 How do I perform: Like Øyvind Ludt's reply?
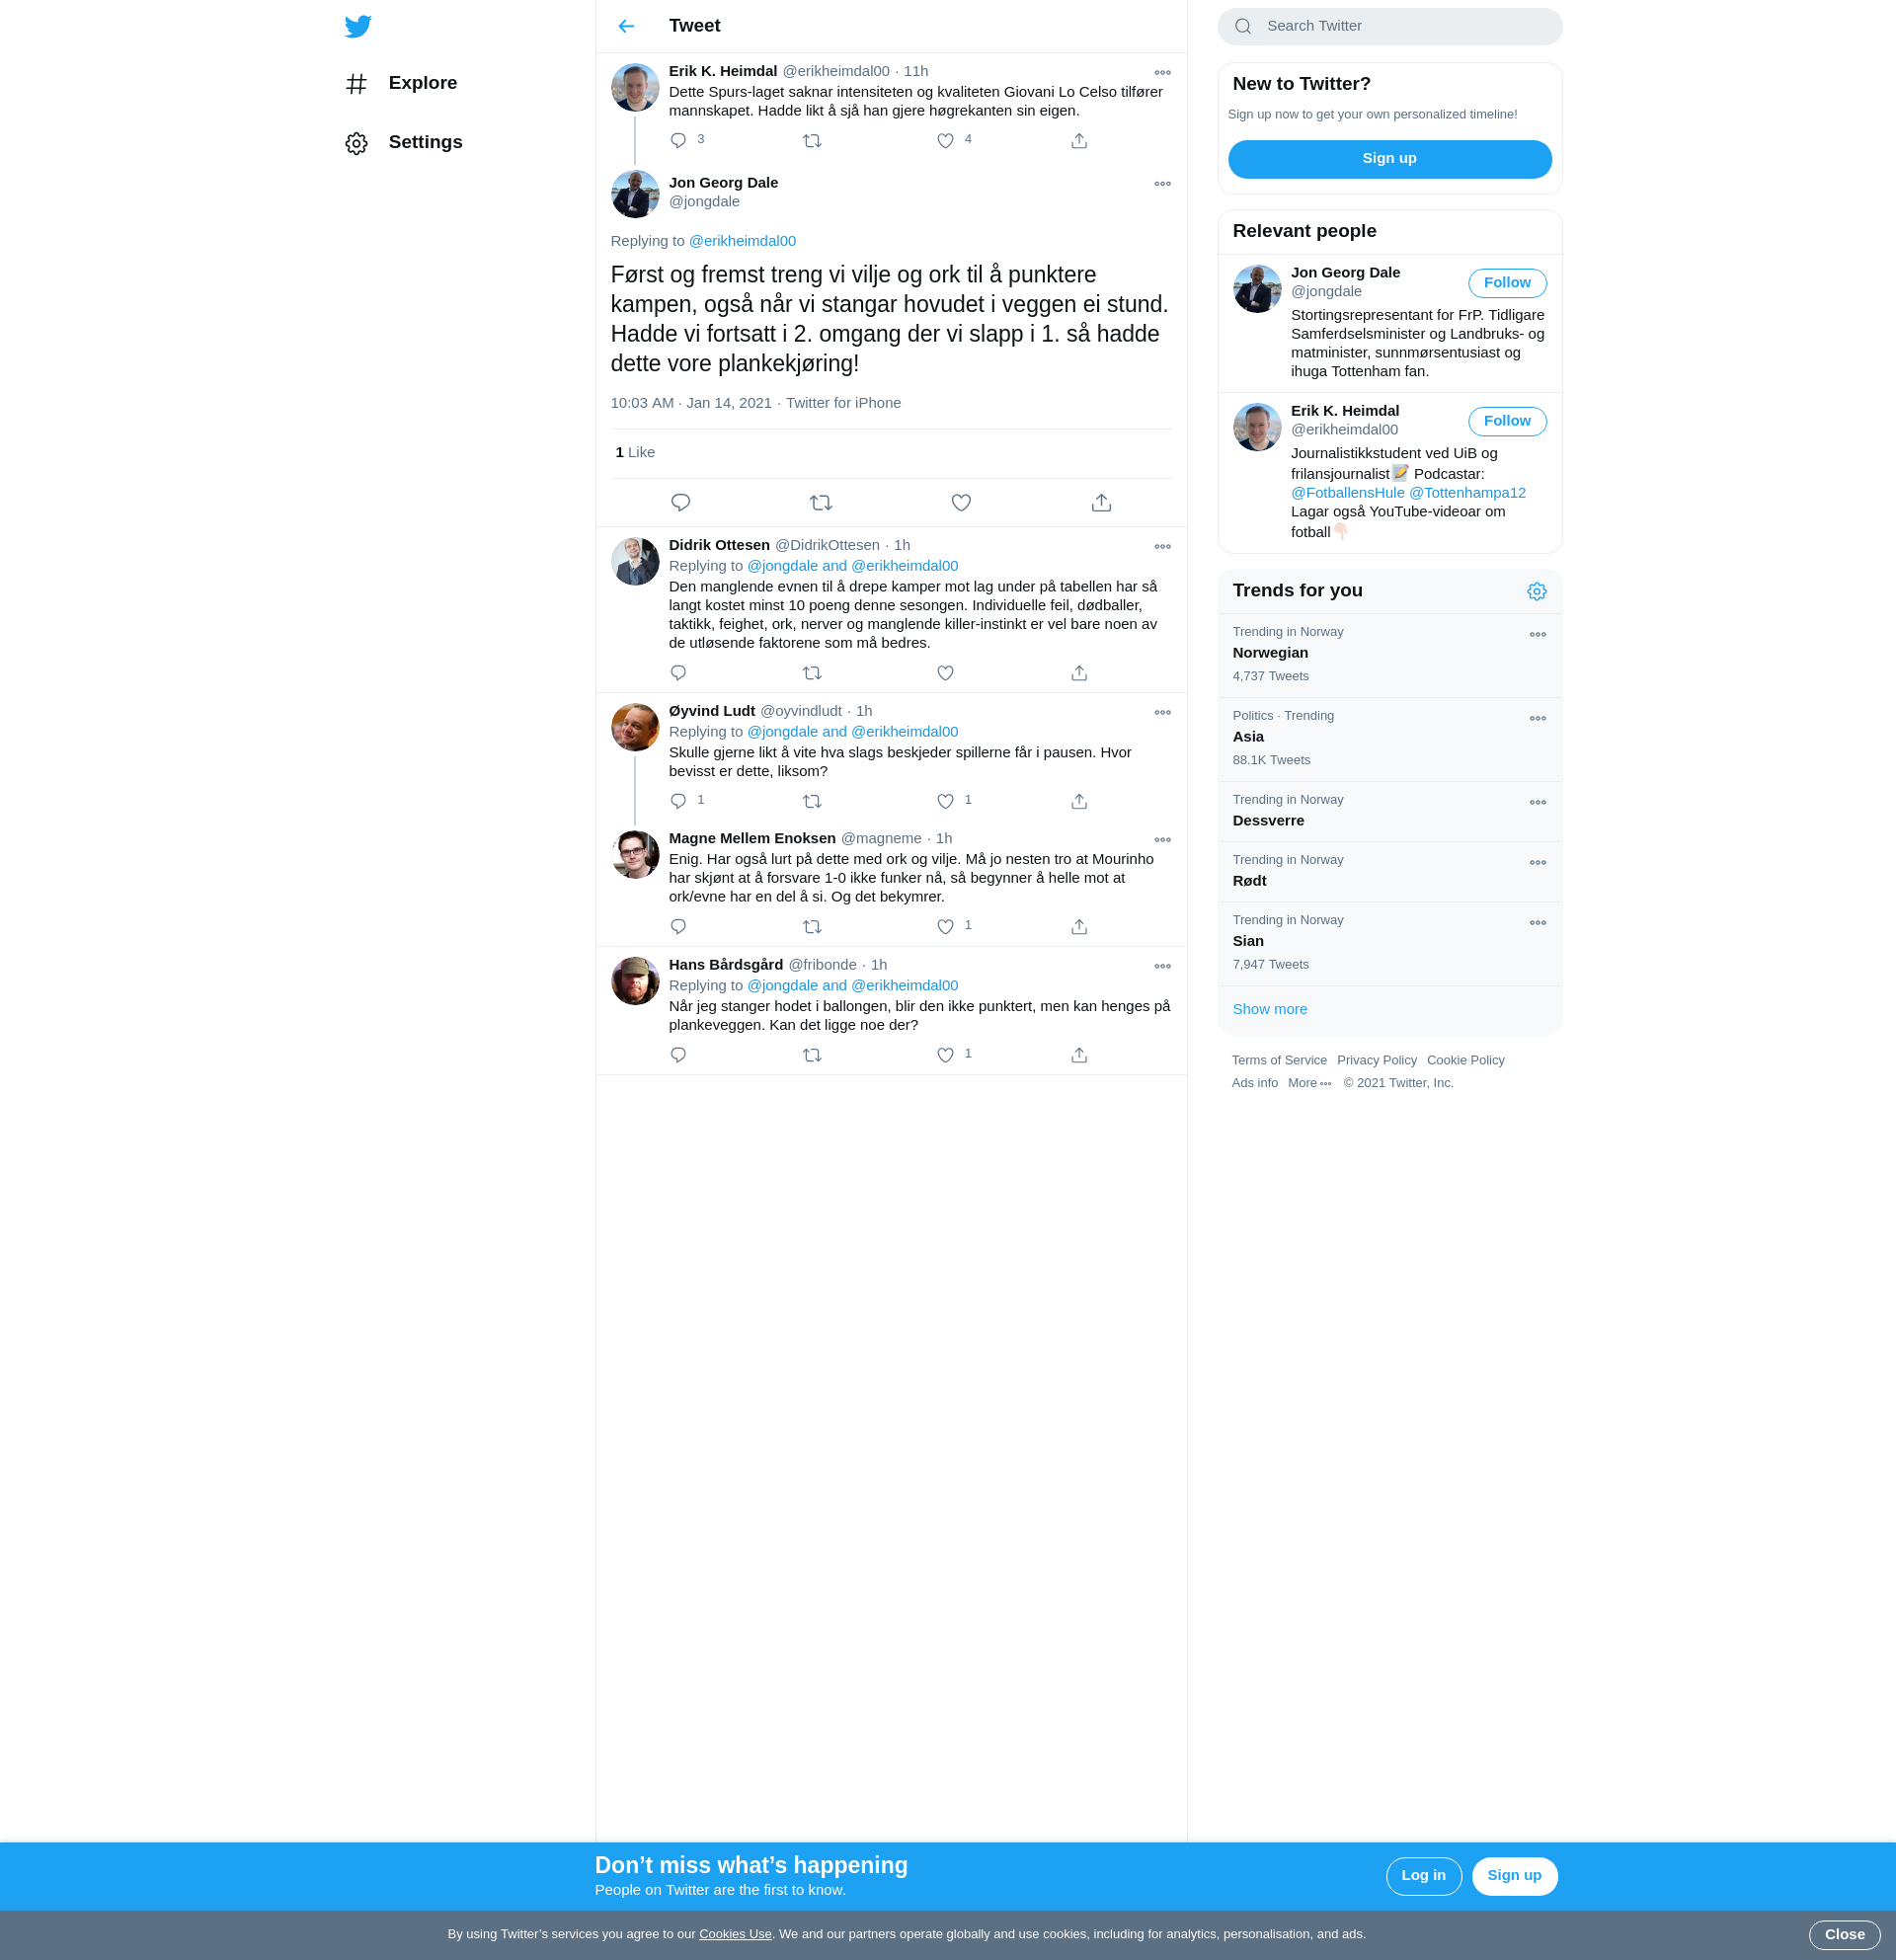(945, 801)
